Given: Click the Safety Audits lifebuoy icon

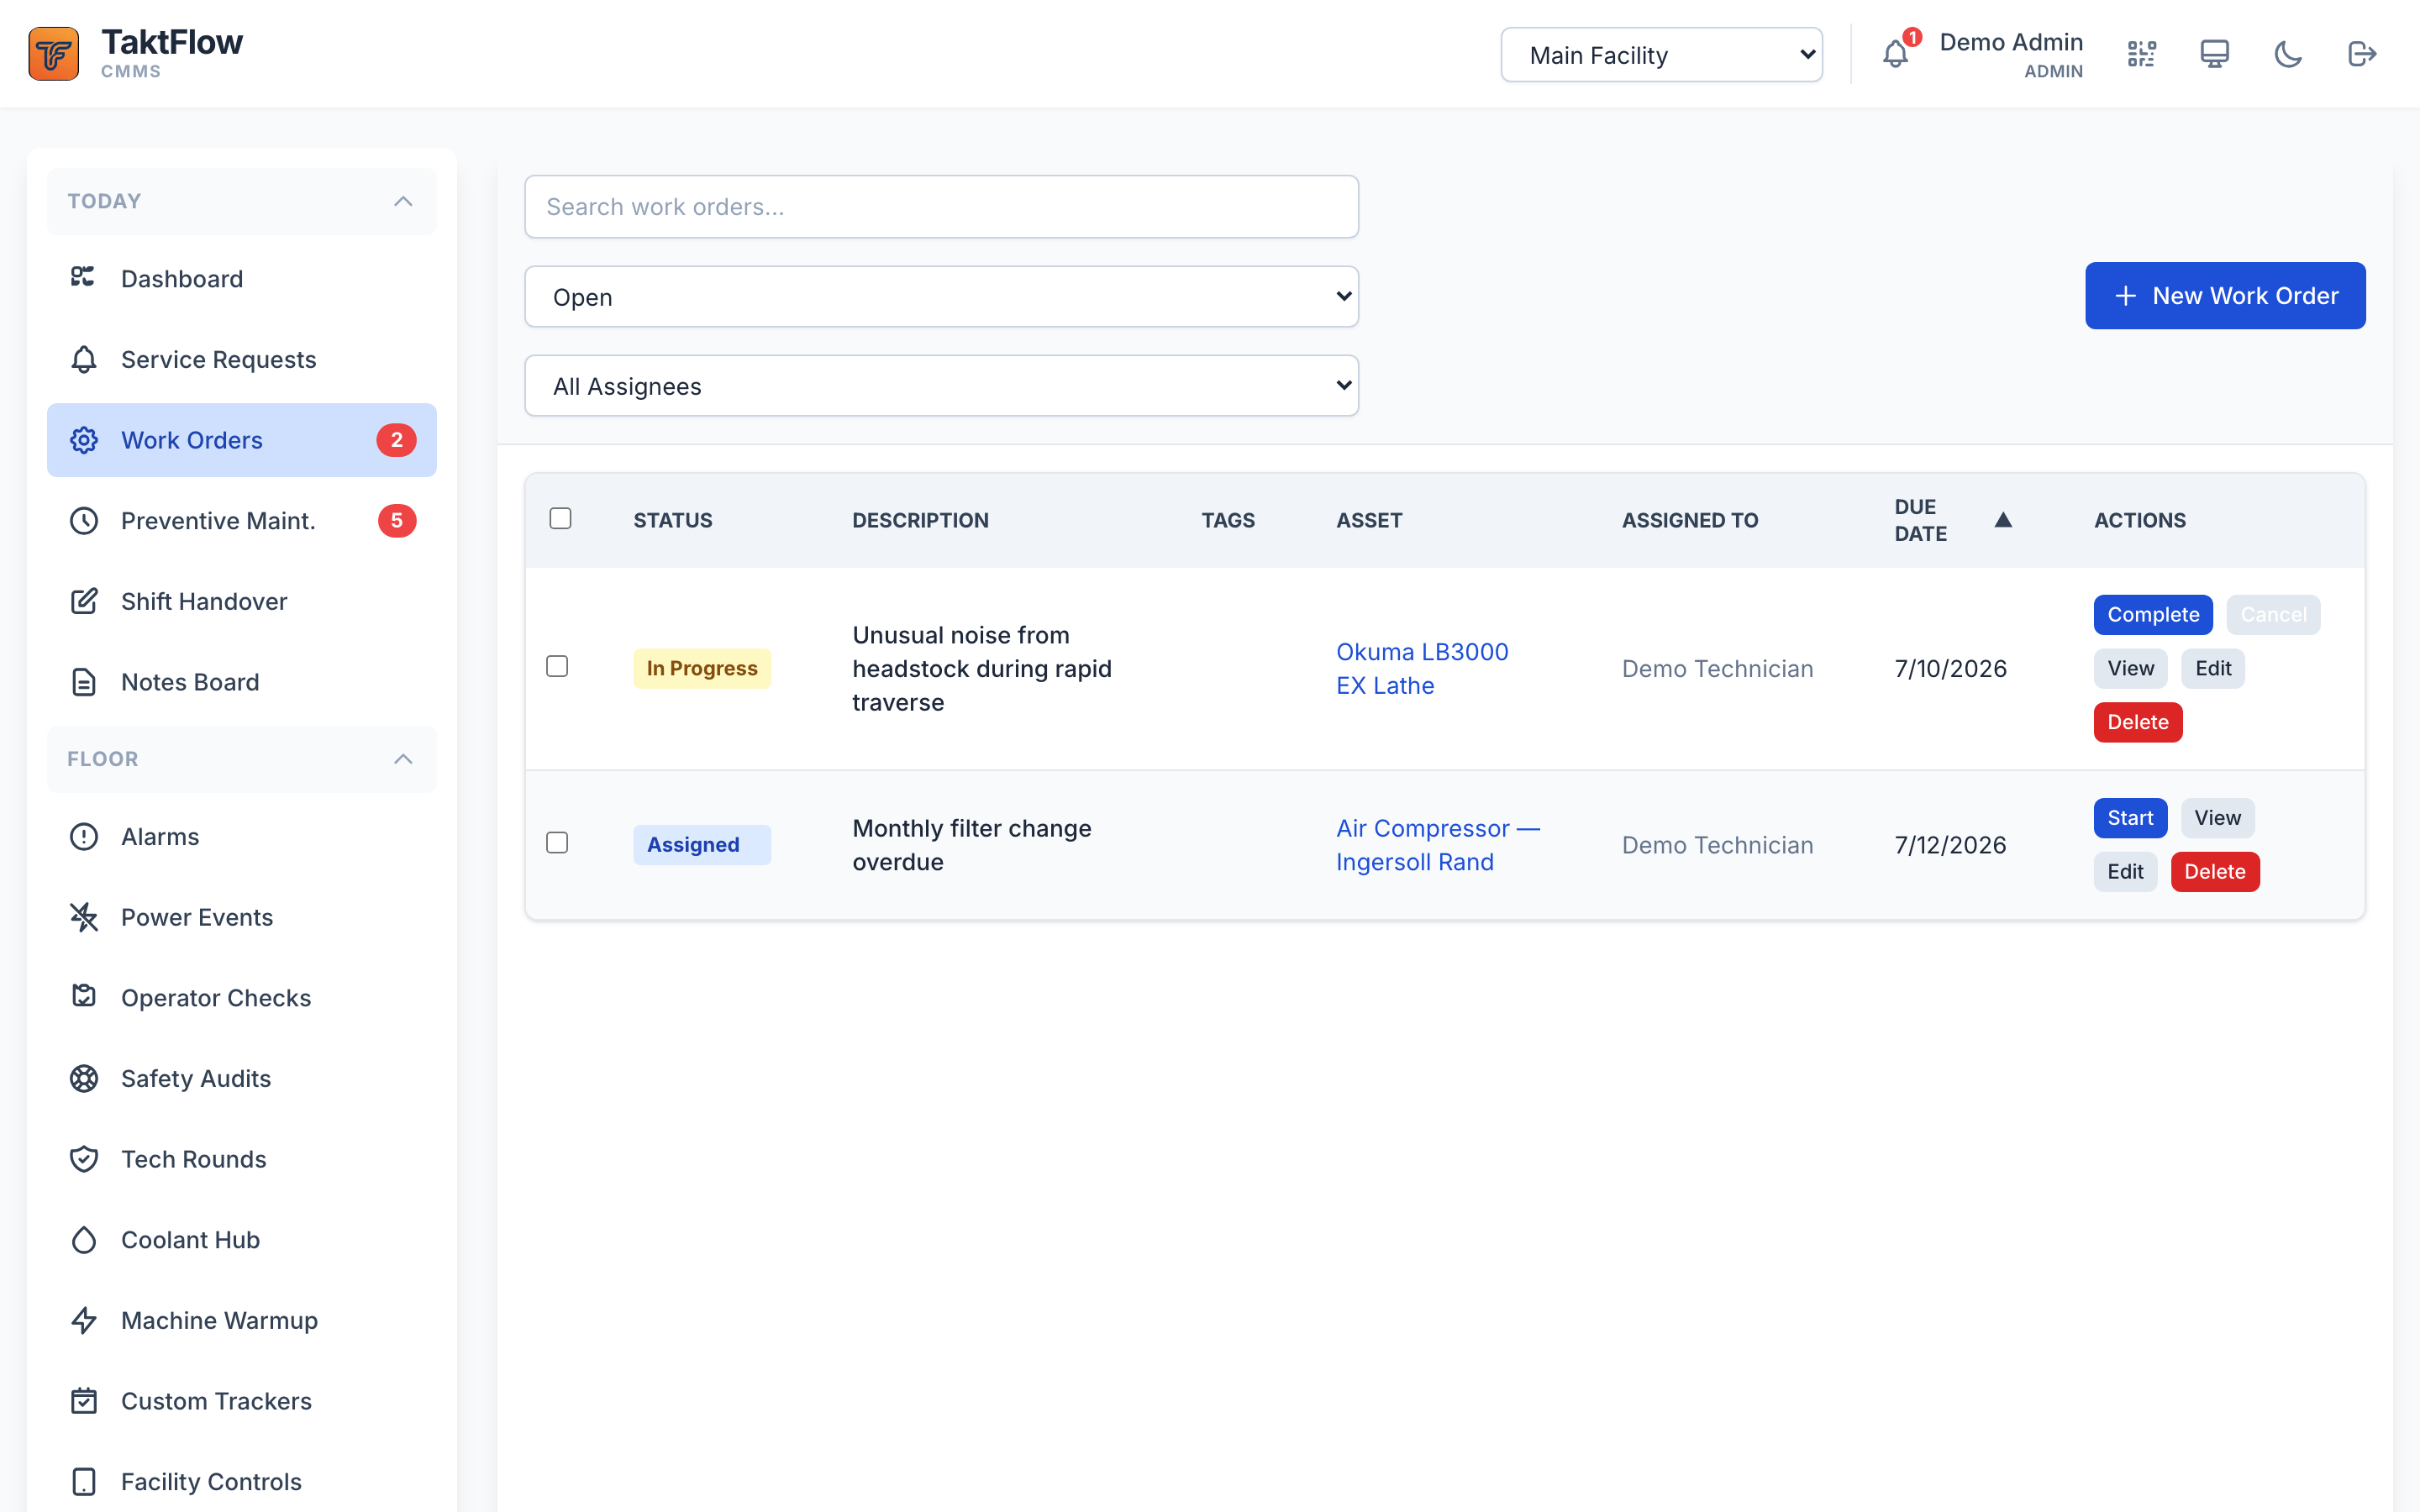Looking at the screenshot, I should tap(84, 1078).
